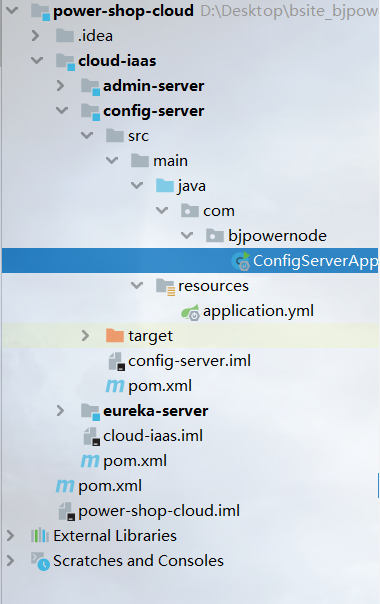Click the src folder icon
Image resolution: width=380 pixels, height=604 pixels.
[115, 136]
